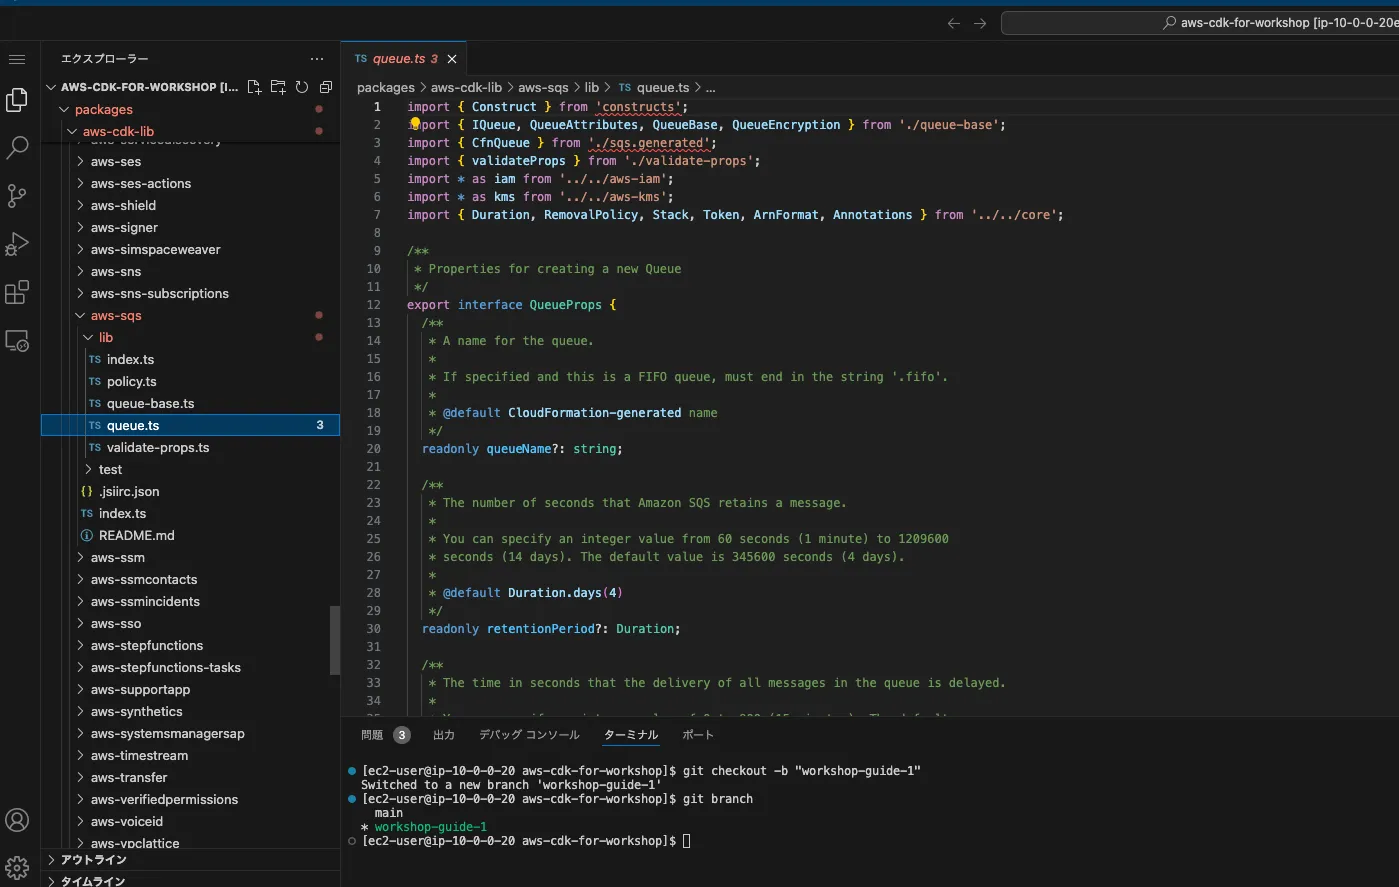
Task: Open the Explorer view in activity bar
Action: coord(17,100)
